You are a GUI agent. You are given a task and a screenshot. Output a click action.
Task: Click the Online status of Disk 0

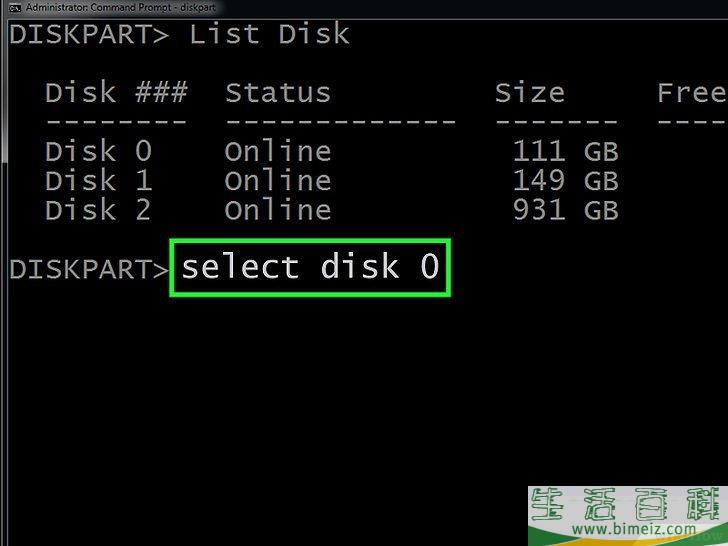277,152
